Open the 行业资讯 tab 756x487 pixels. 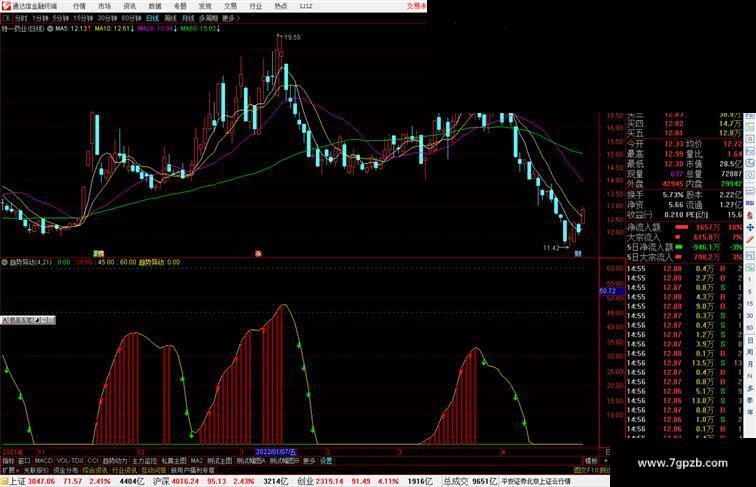(x=124, y=470)
